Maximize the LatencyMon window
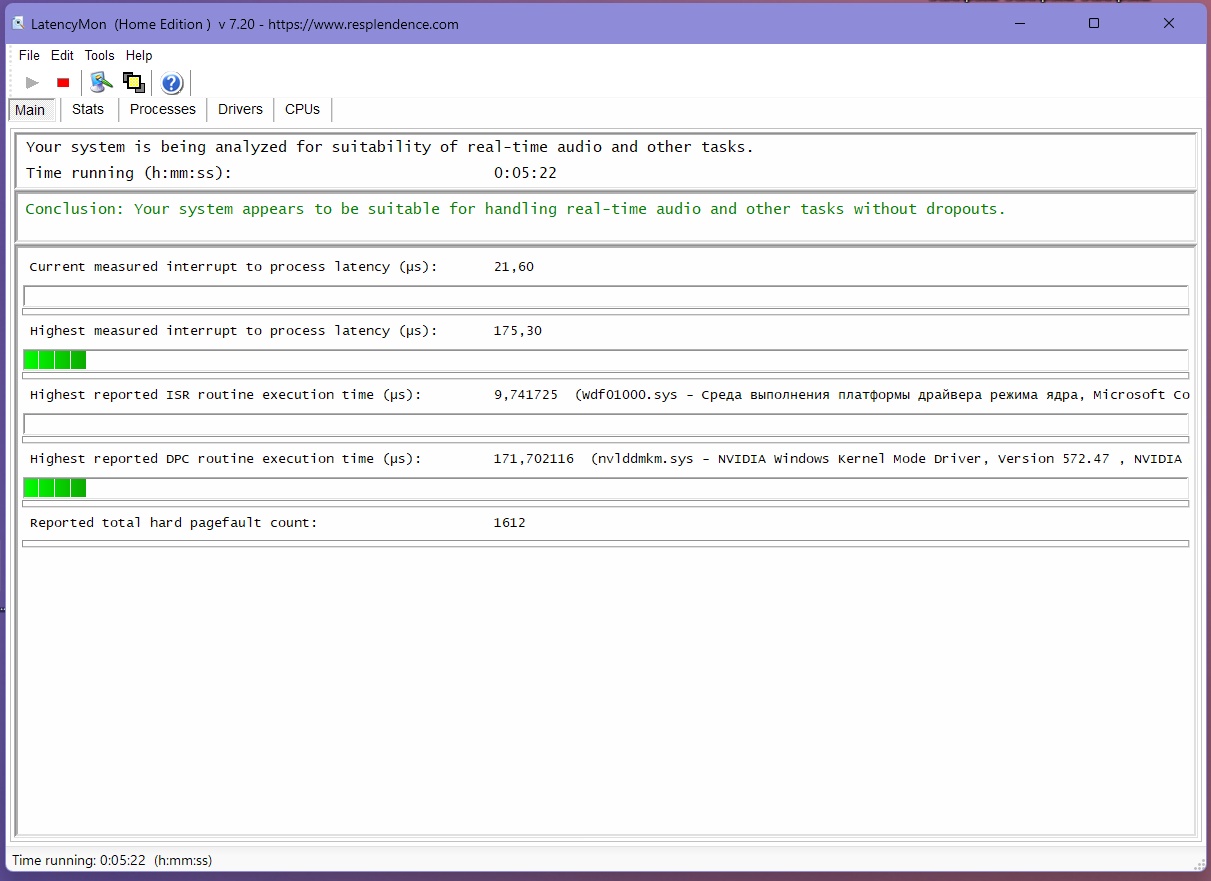Screen dimensions: 1211x881 tap(1094, 23)
